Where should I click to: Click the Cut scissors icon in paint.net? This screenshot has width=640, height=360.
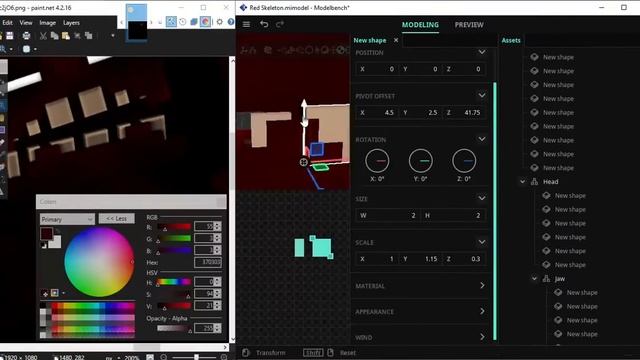click(43, 36)
